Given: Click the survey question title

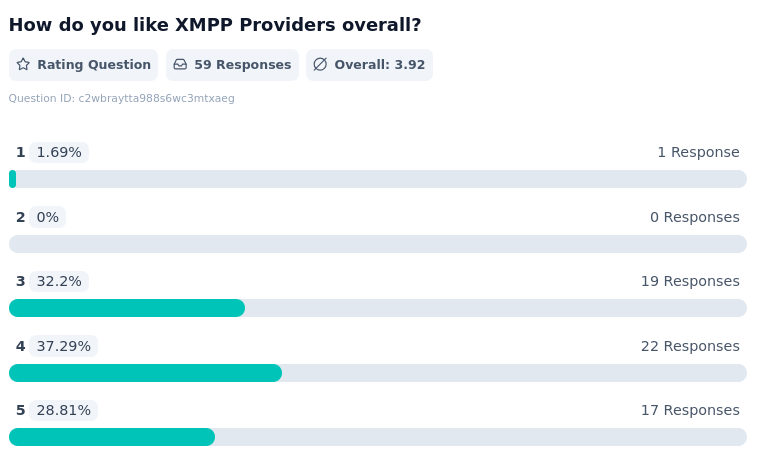Looking at the screenshot, I should [x=215, y=25].
